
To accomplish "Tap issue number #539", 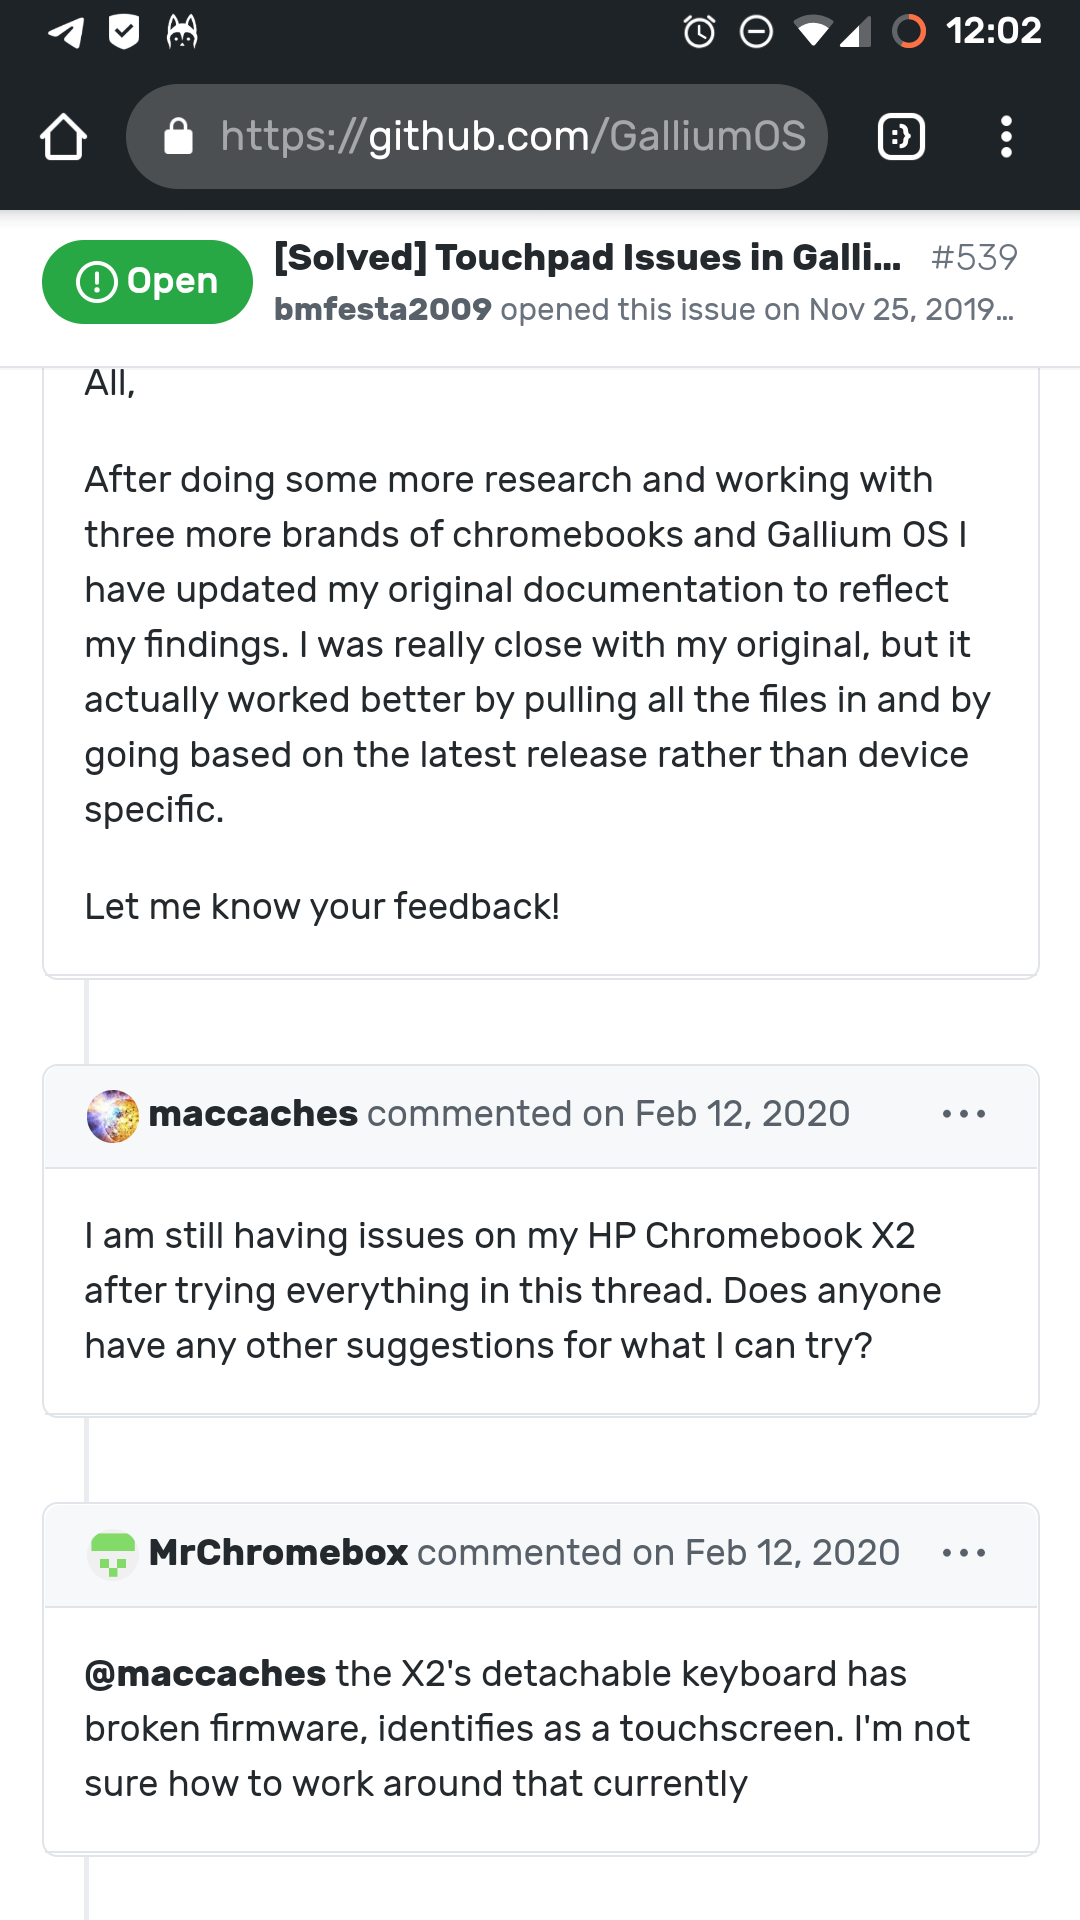I will tap(974, 258).
